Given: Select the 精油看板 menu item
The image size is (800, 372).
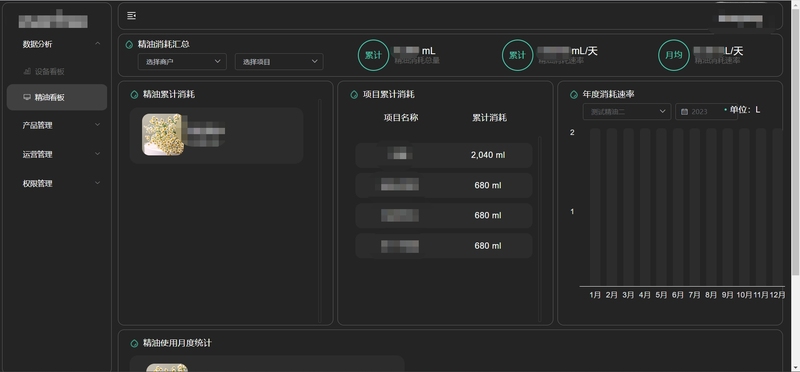Looking at the screenshot, I should (57, 97).
